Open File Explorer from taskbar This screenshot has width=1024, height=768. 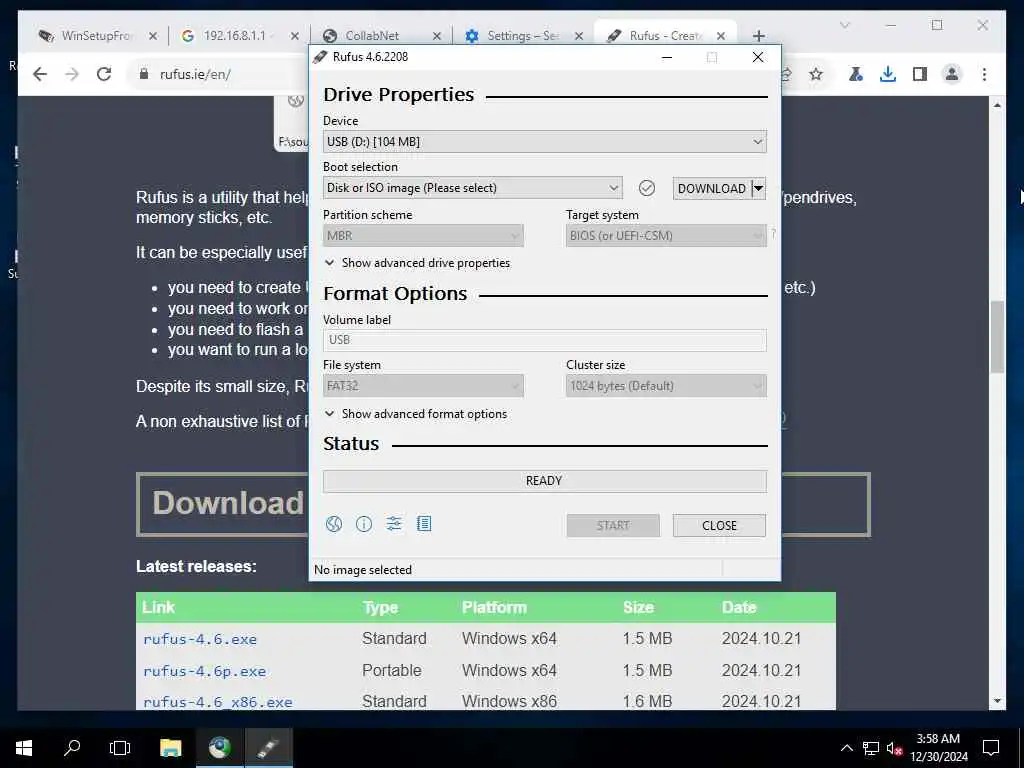[170, 748]
